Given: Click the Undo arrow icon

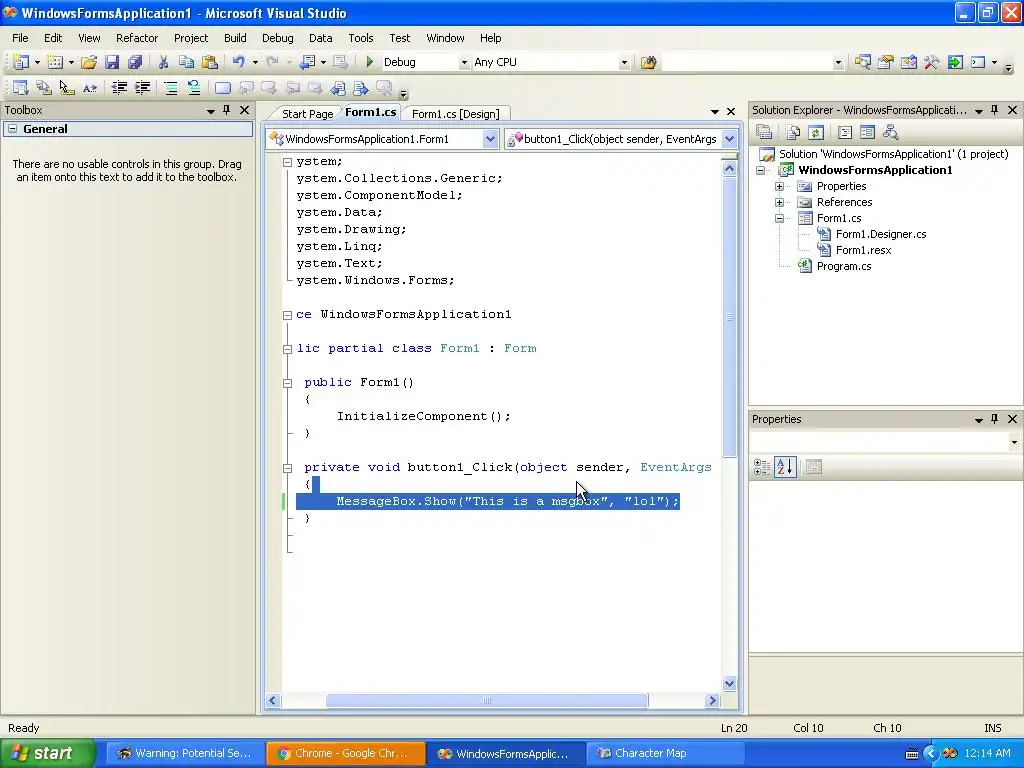Looking at the screenshot, I should click(238, 62).
